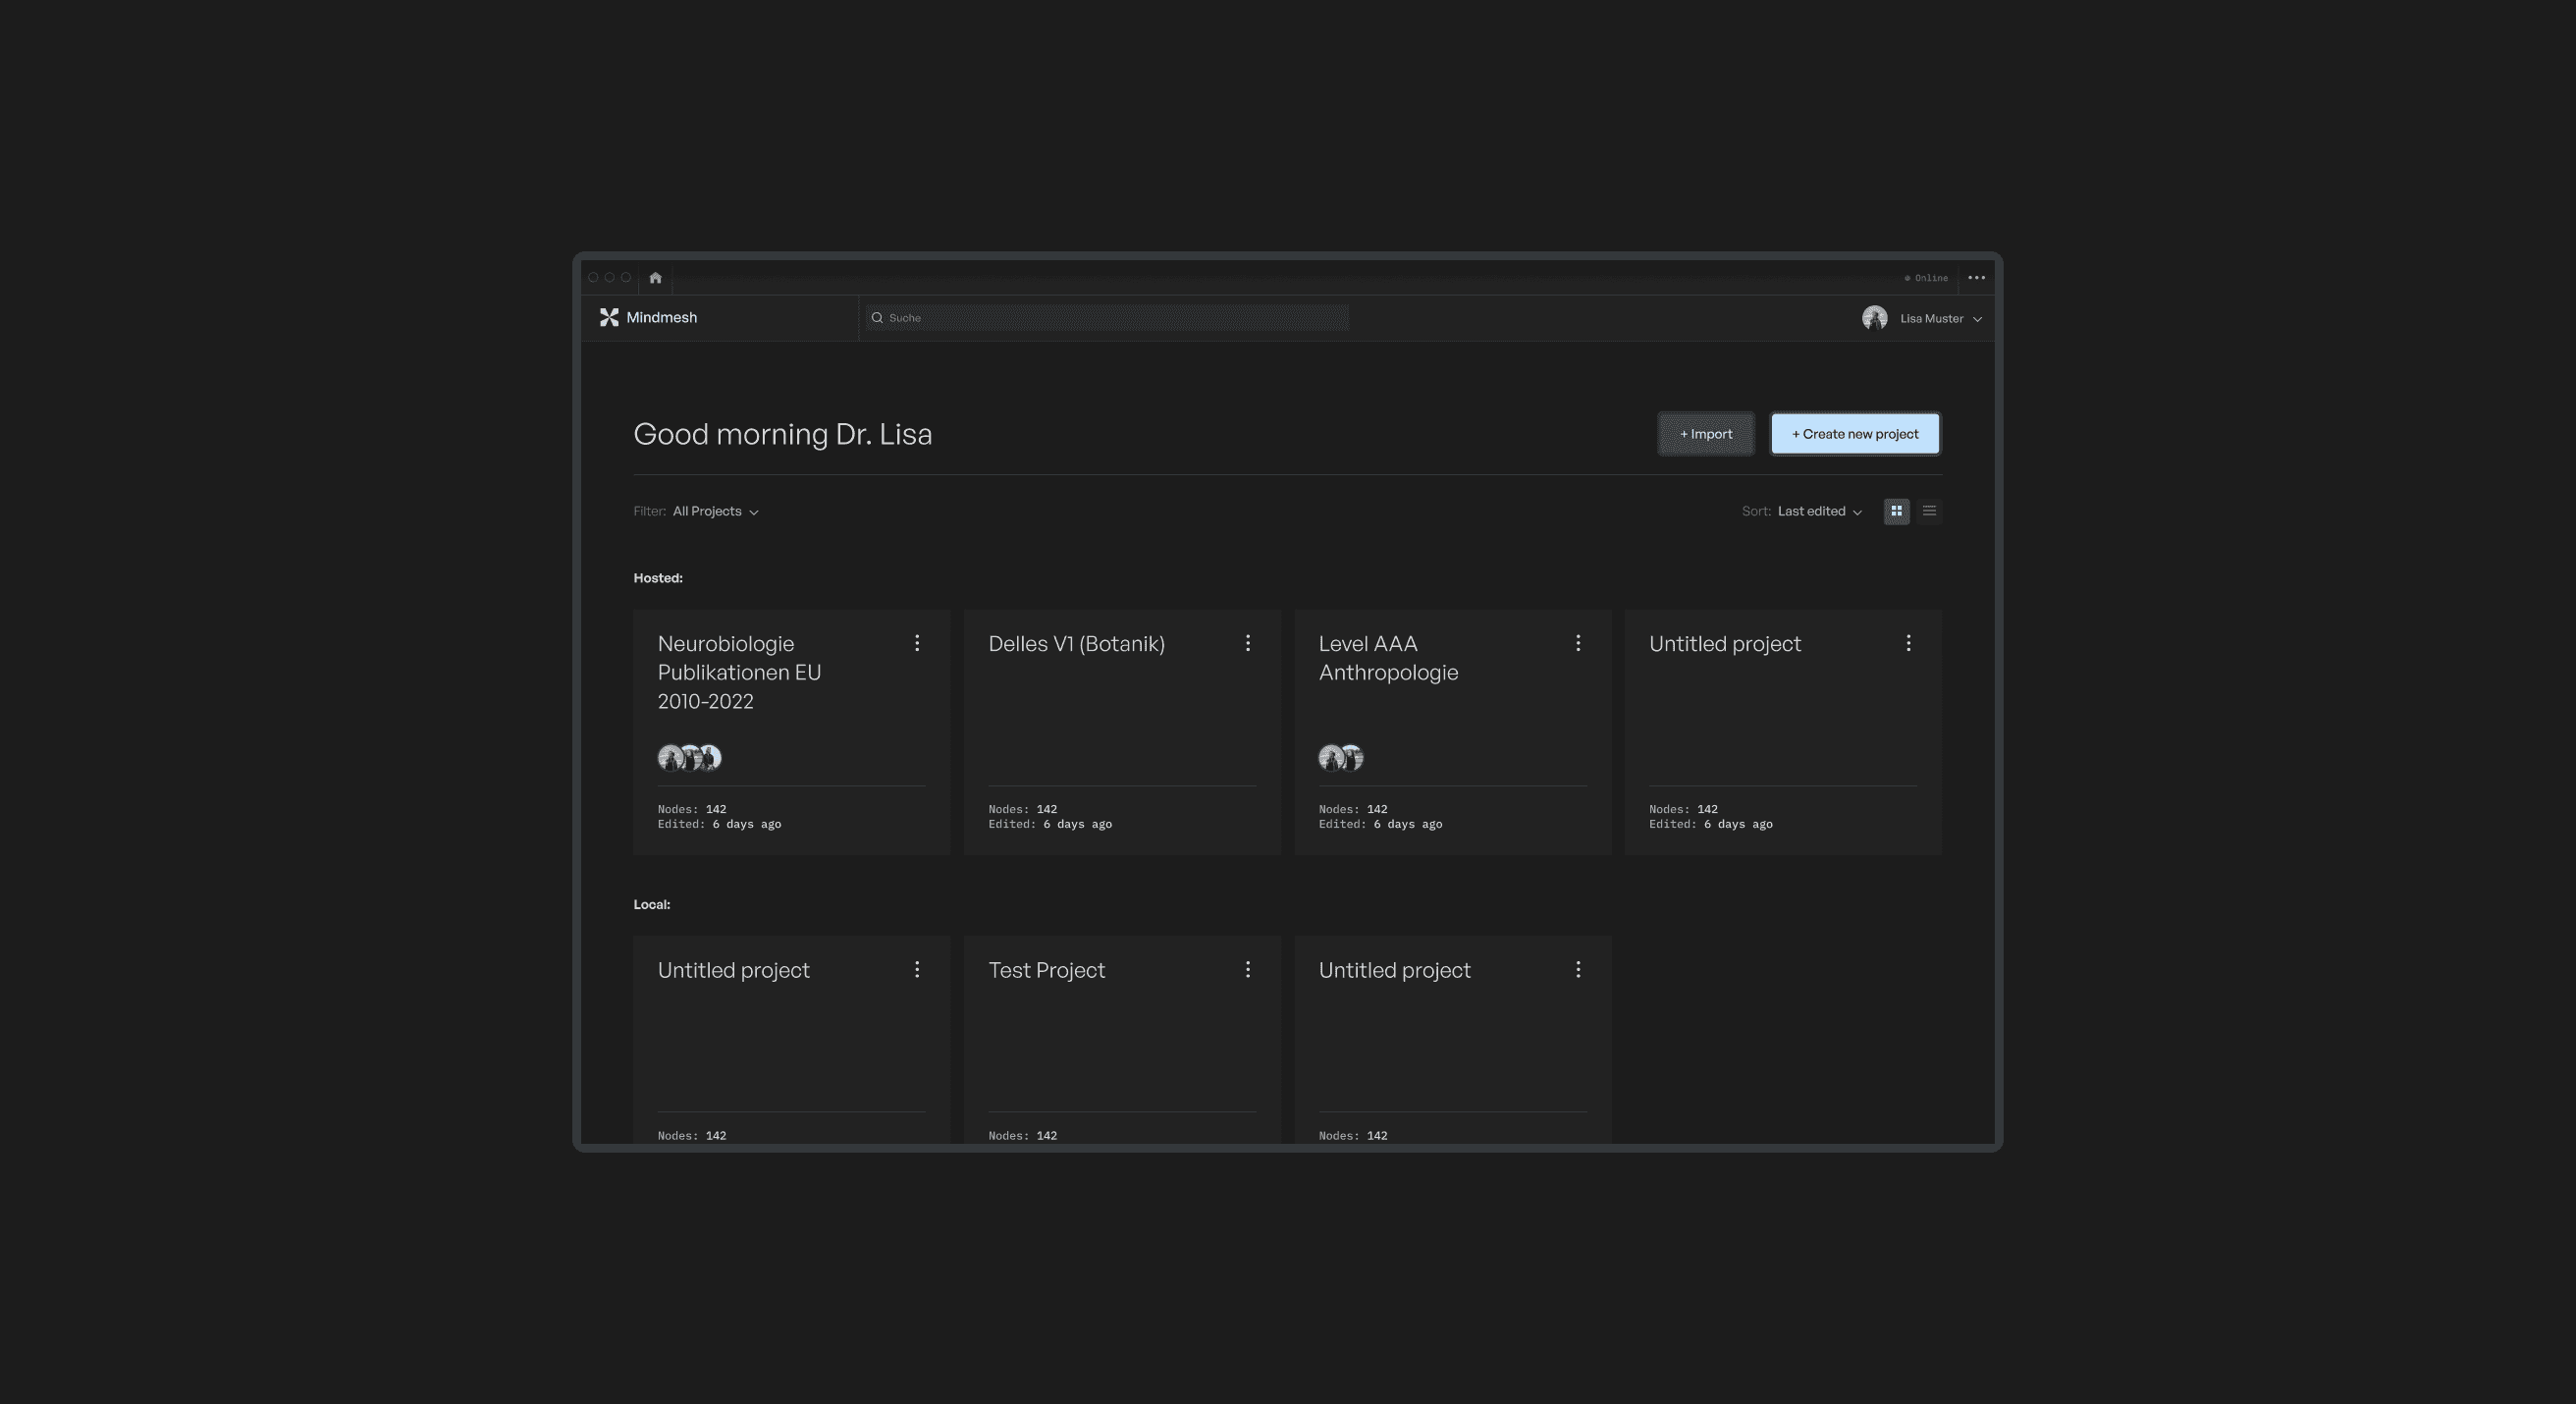This screenshot has width=2576, height=1404.
Task: Open options on hosted Untitled project card
Action: (x=1908, y=643)
